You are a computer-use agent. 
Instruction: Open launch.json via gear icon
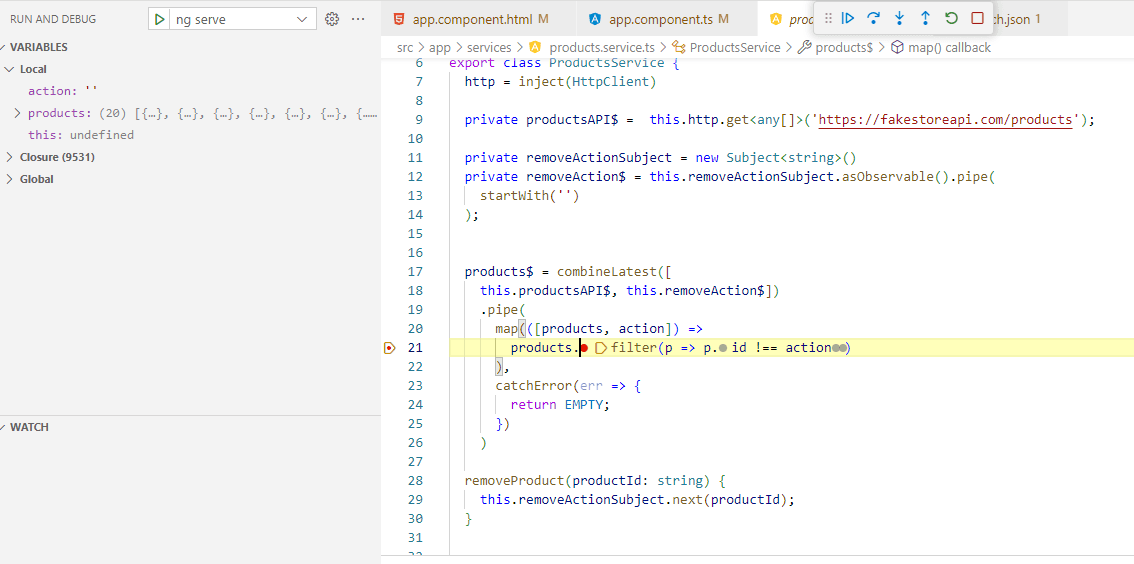[x=333, y=19]
